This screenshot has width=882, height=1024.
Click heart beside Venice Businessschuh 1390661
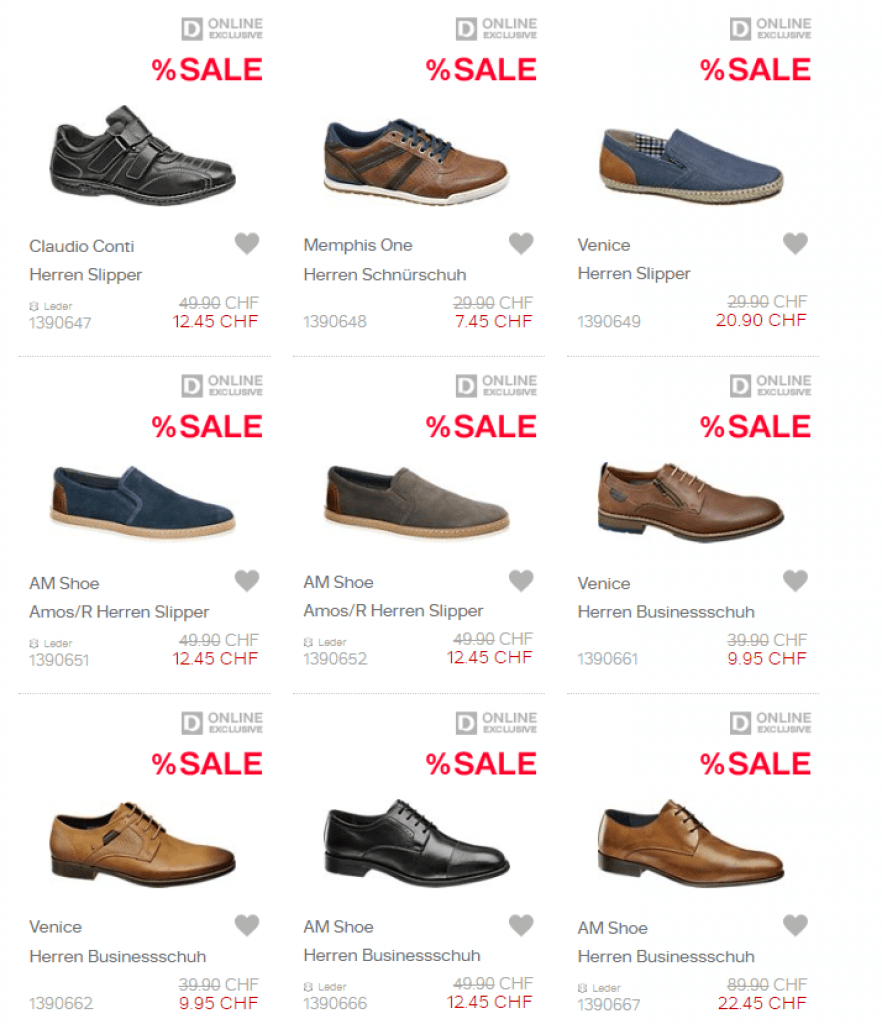pos(795,580)
